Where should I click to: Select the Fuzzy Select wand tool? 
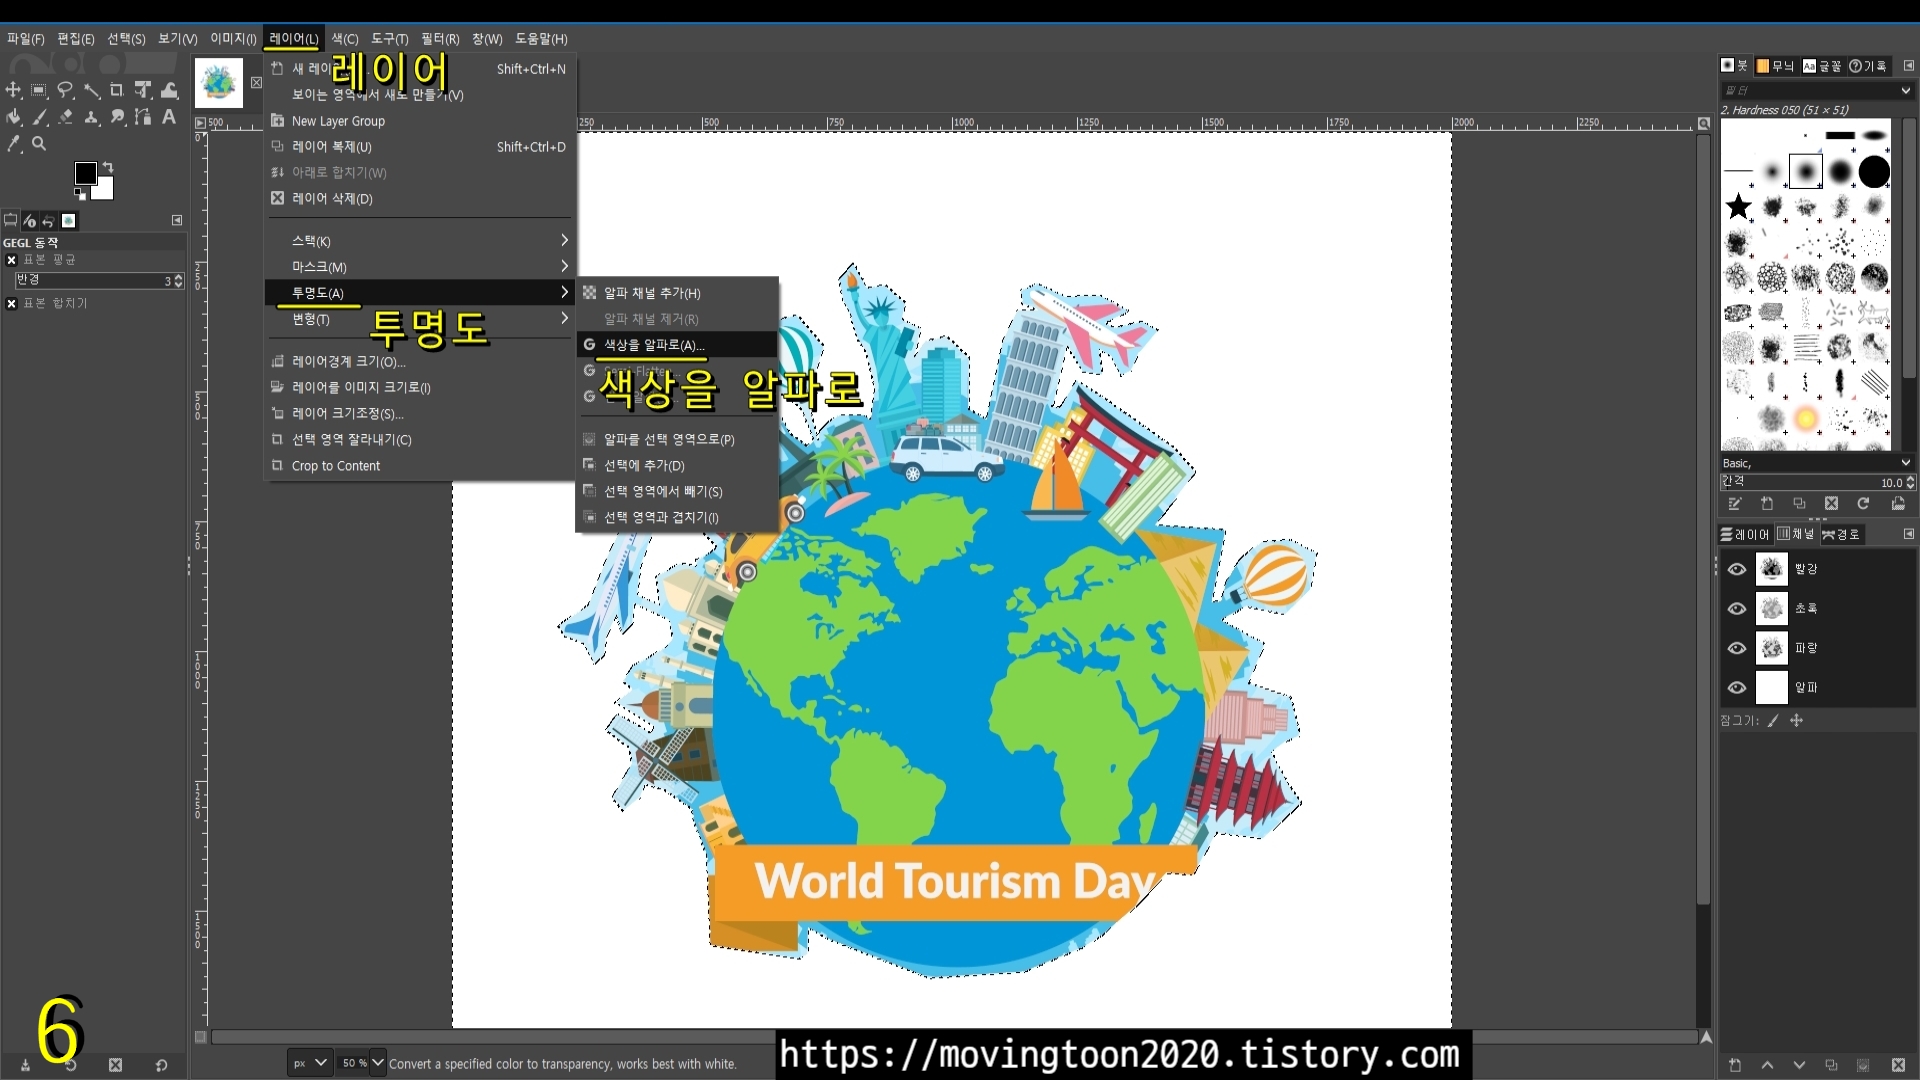coord(92,90)
